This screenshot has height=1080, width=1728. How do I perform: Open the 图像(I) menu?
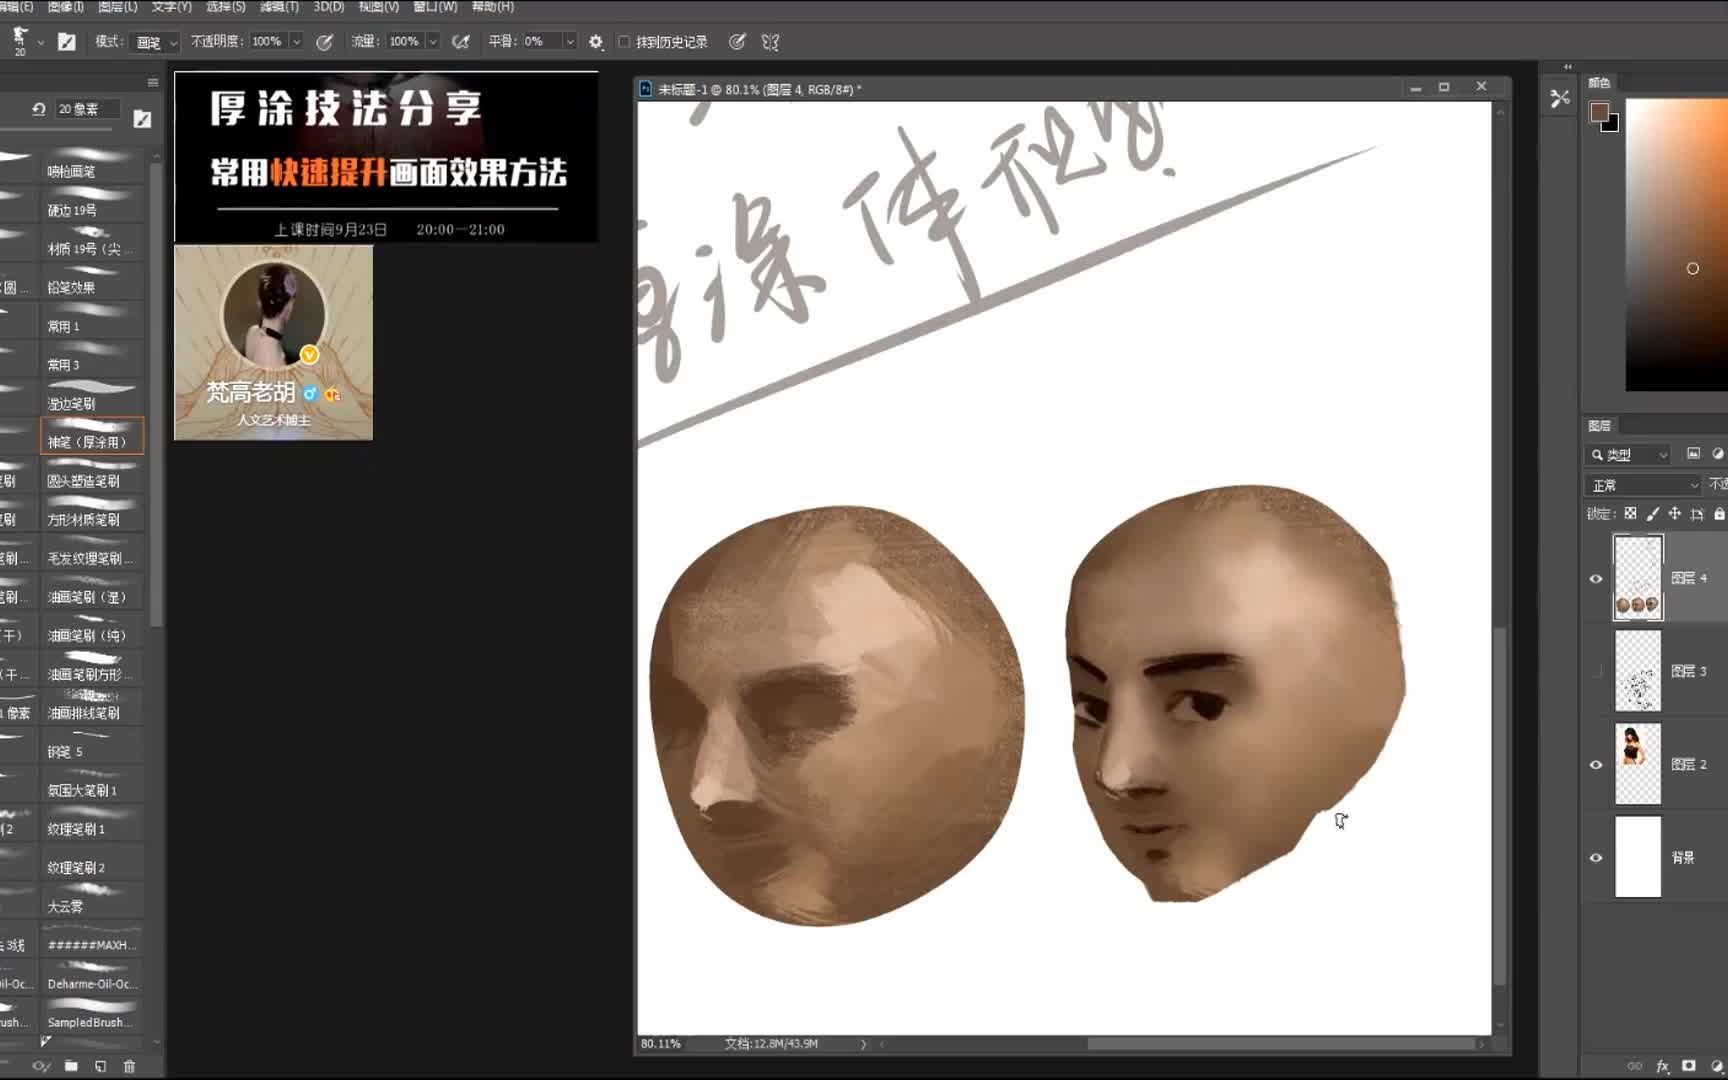pyautogui.click(x=66, y=7)
